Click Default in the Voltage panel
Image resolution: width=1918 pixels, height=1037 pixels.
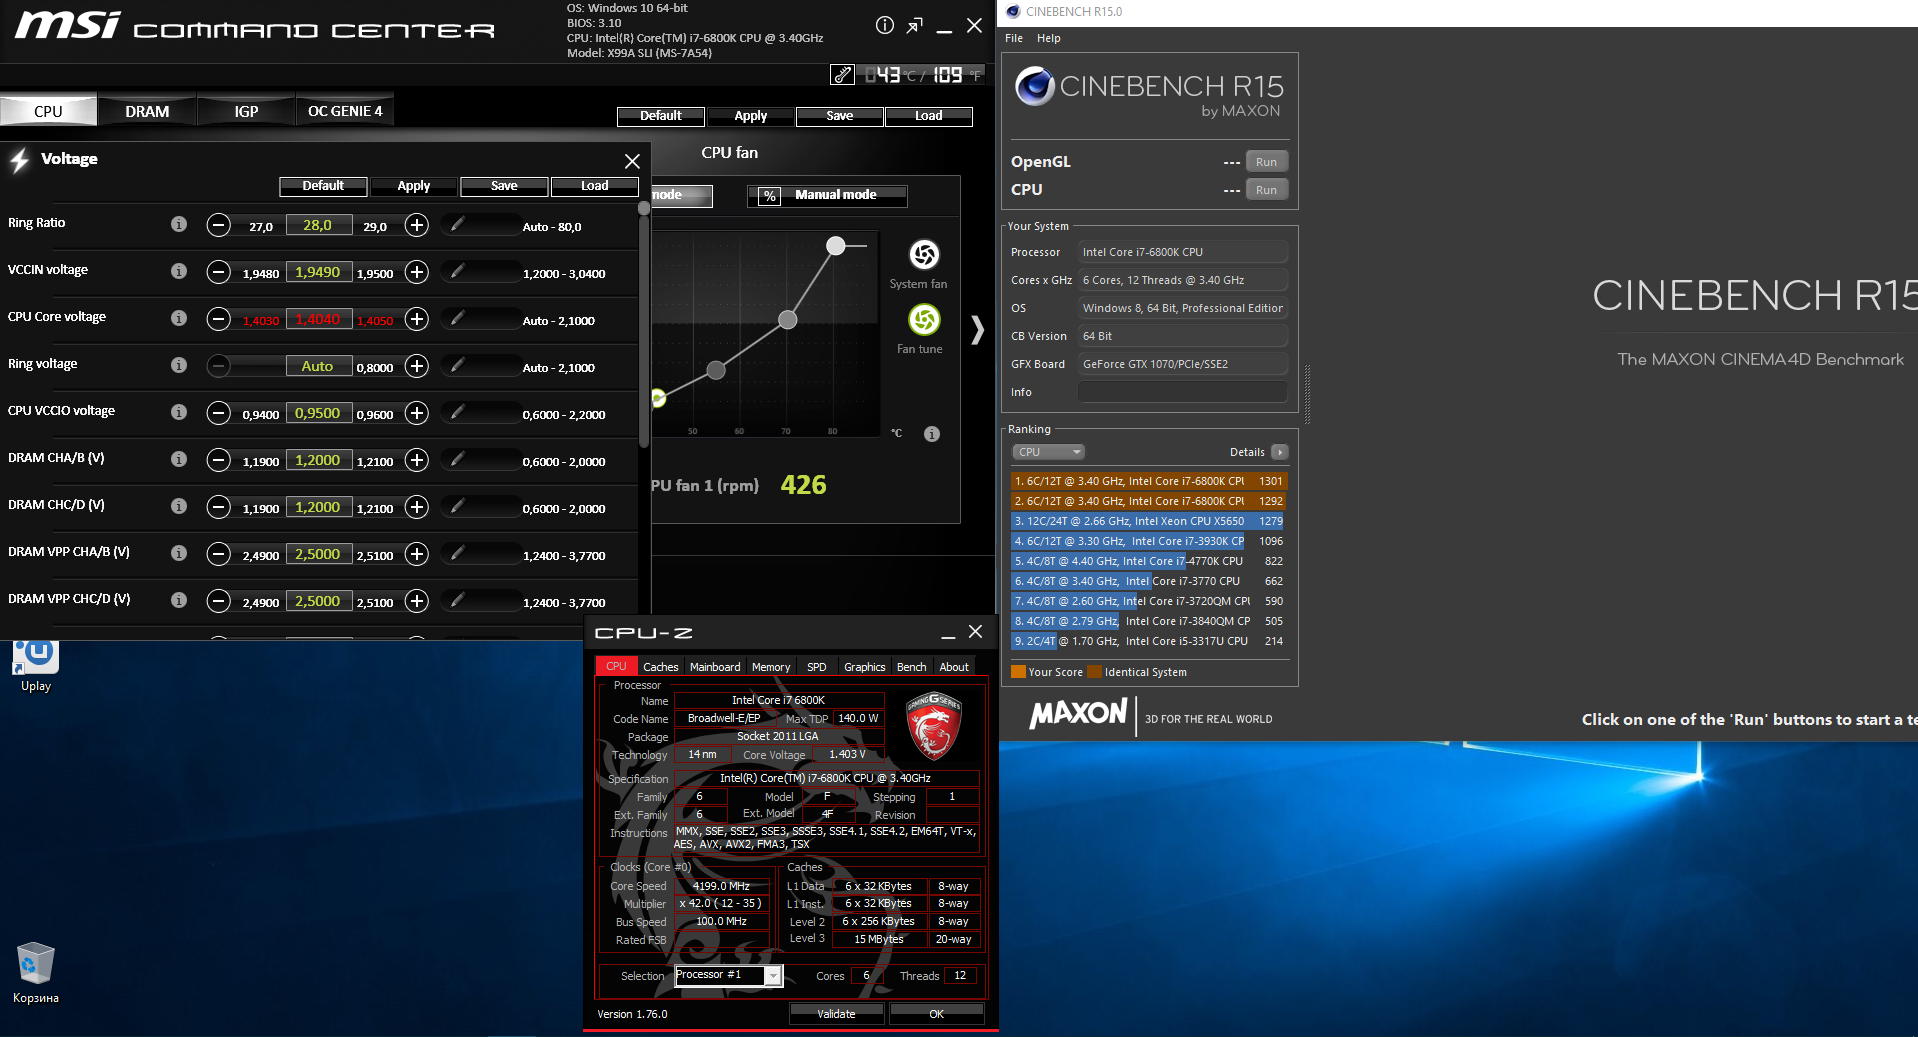coord(323,186)
